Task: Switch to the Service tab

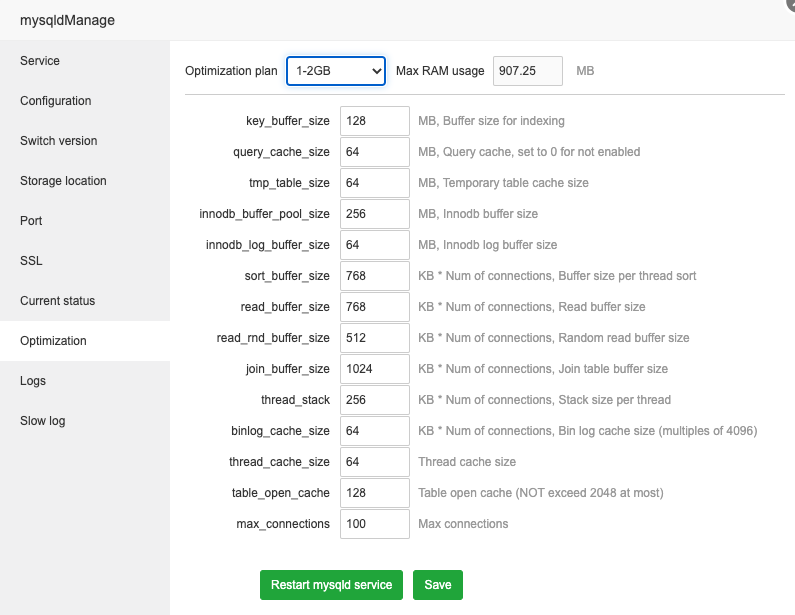Action: click(40, 61)
